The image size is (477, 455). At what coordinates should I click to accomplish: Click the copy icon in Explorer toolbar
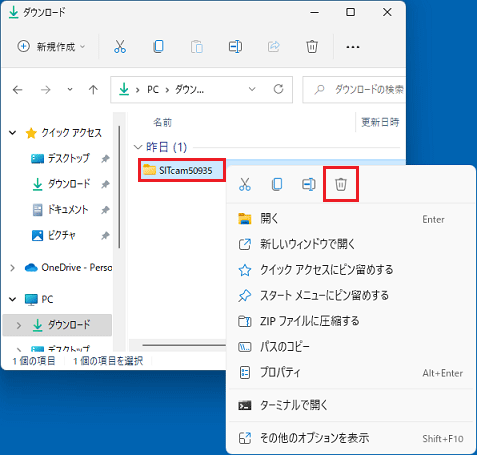[x=158, y=46]
